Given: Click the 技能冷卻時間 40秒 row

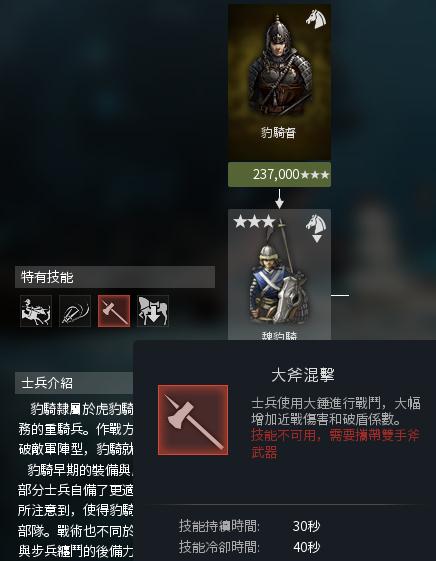Looking at the screenshot, I should (250, 547).
